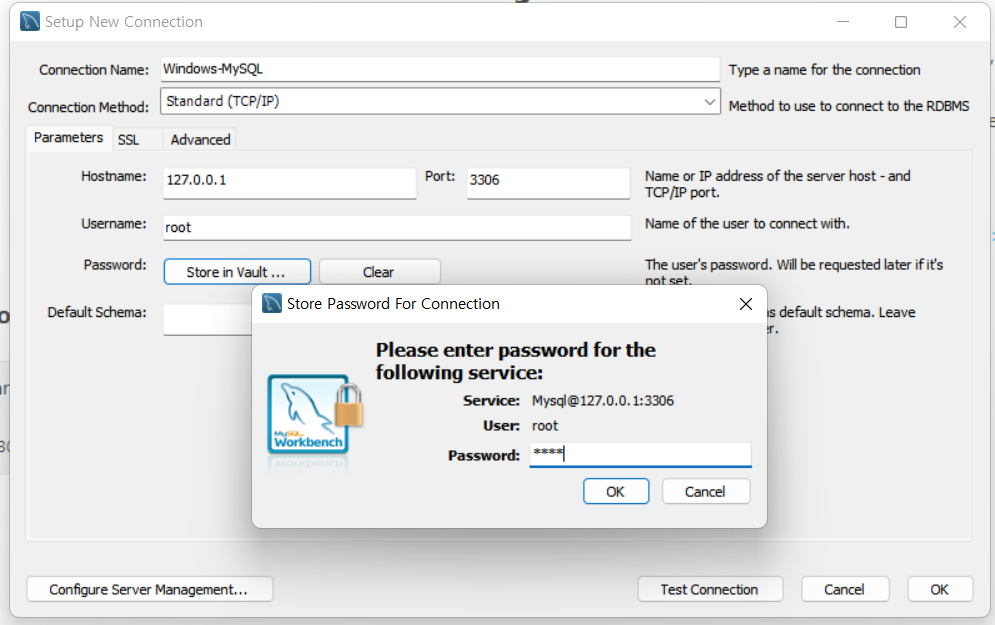This screenshot has width=995, height=625.
Task: Click the MySQL Workbench icon in Setup New Connection title bar
Action: [30, 22]
